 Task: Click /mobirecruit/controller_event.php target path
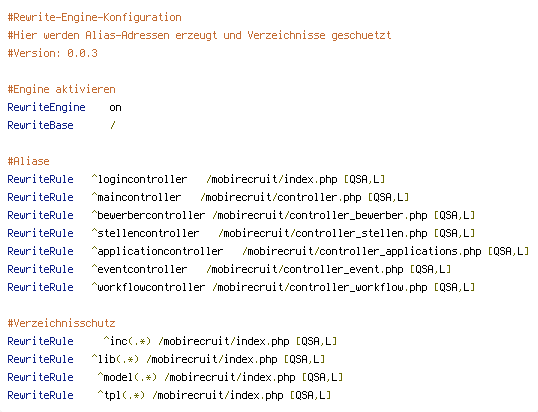point(305,269)
